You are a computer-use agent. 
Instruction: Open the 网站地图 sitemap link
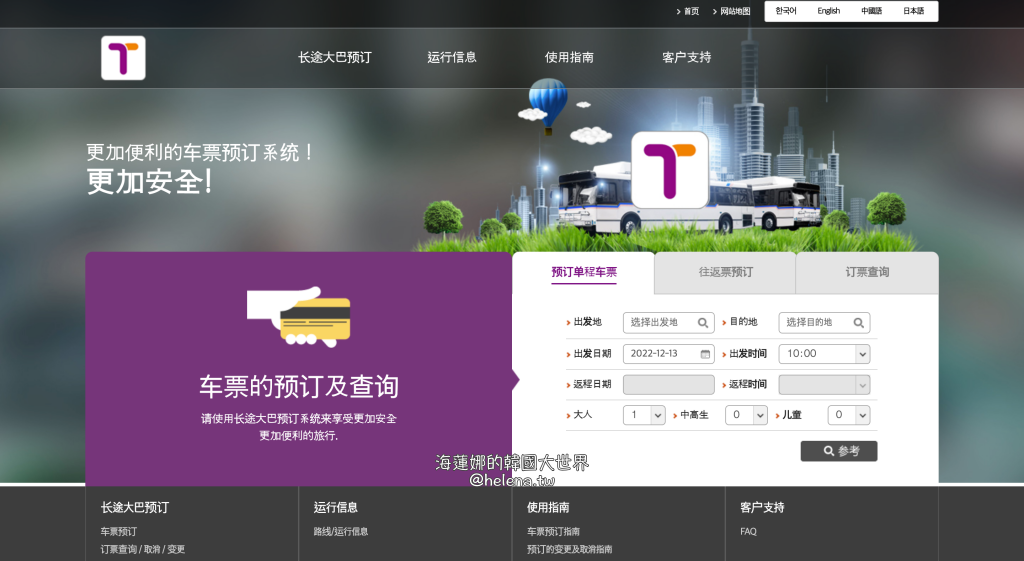(735, 12)
